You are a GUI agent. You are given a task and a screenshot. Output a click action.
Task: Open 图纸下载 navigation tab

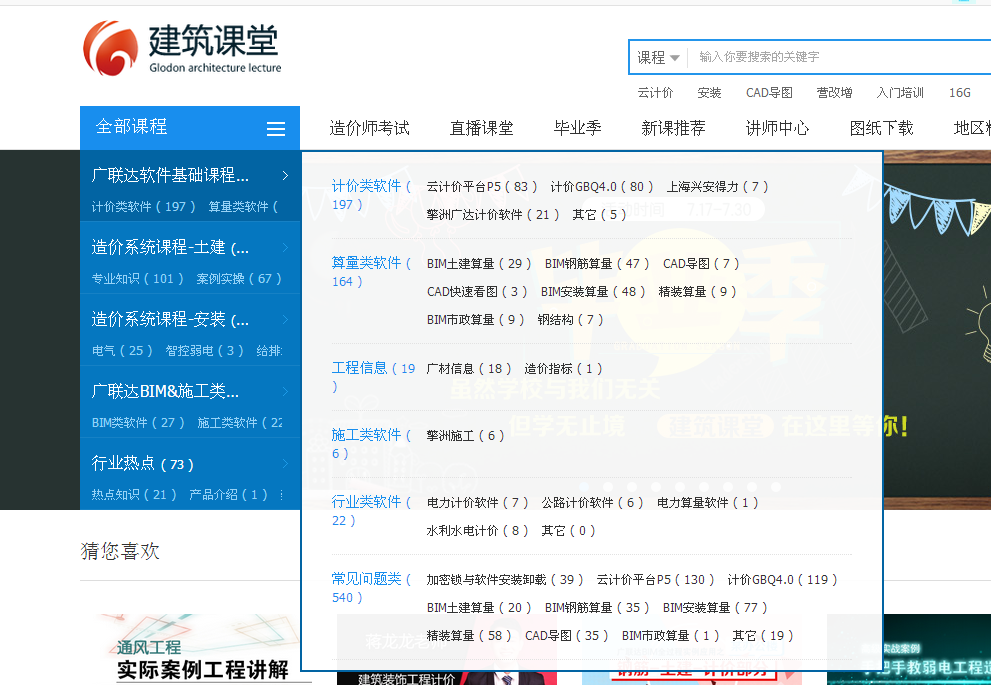tap(882, 128)
